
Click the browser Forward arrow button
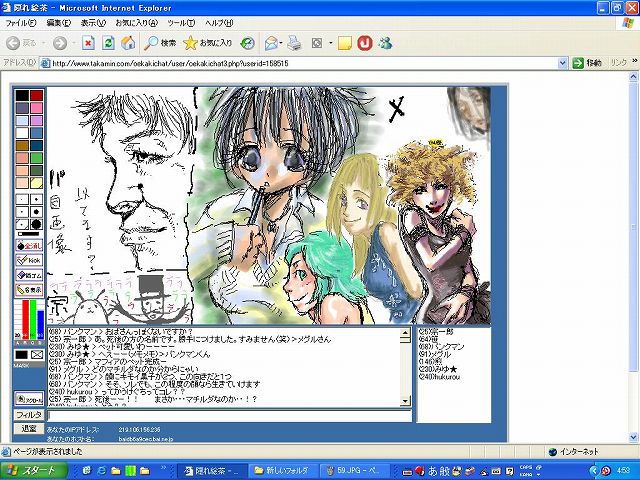60,43
